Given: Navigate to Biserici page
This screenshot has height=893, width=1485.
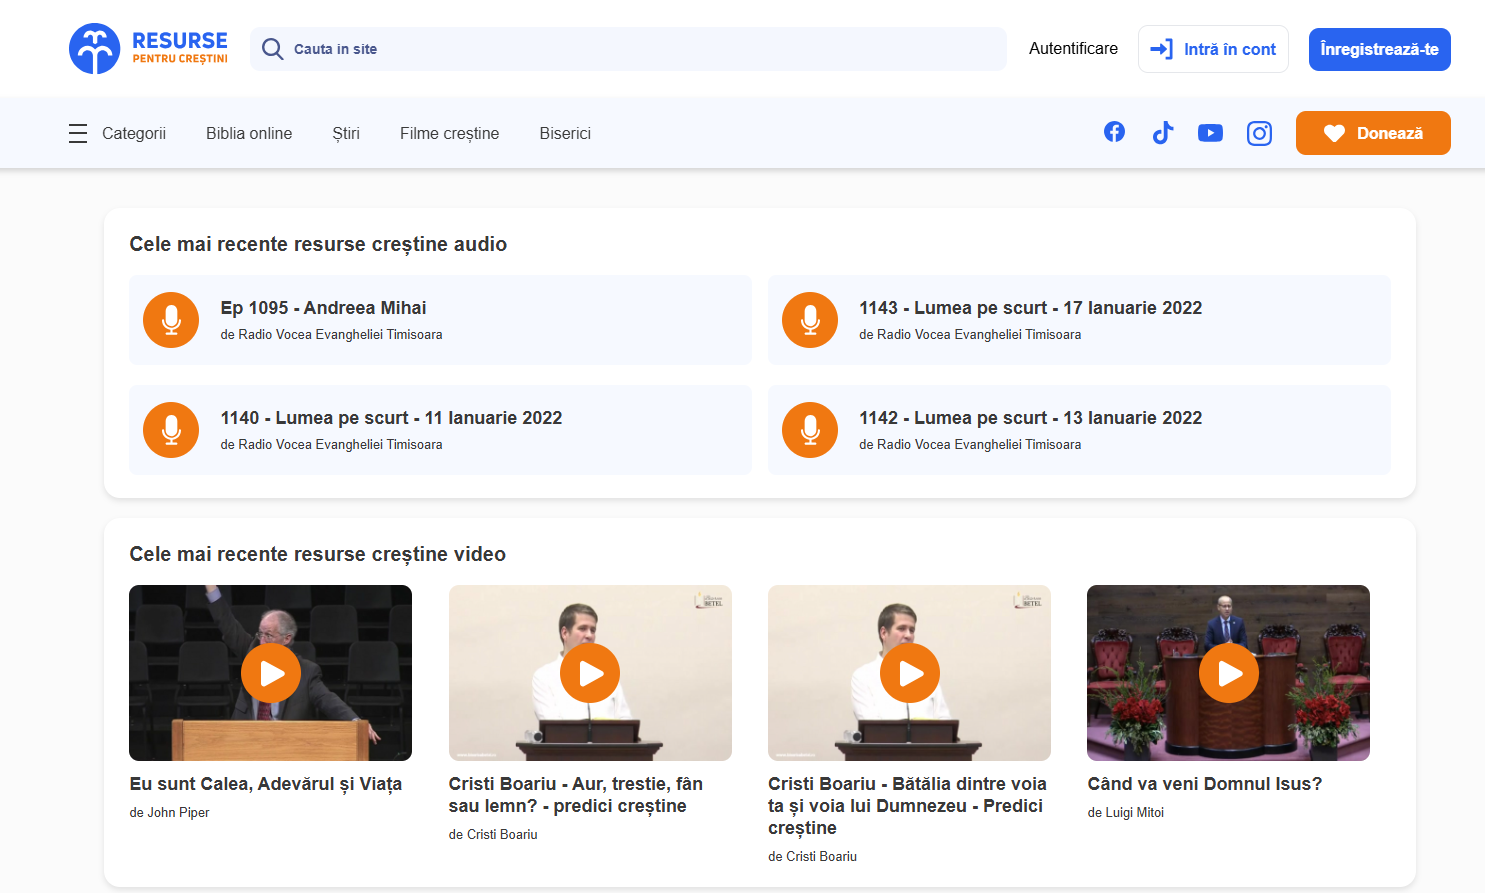Looking at the screenshot, I should tap(565, 133).
